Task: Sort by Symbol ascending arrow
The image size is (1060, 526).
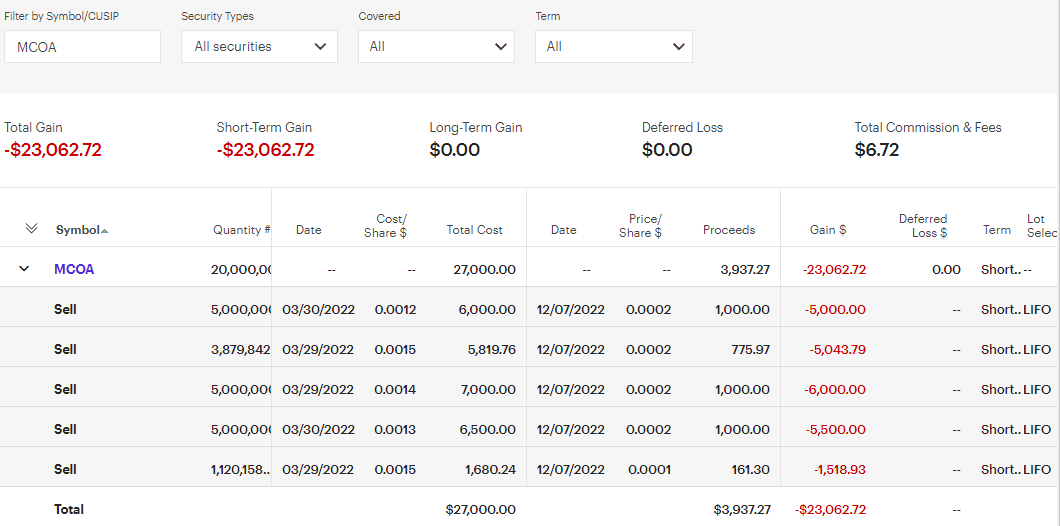Action: pos(104,231)
